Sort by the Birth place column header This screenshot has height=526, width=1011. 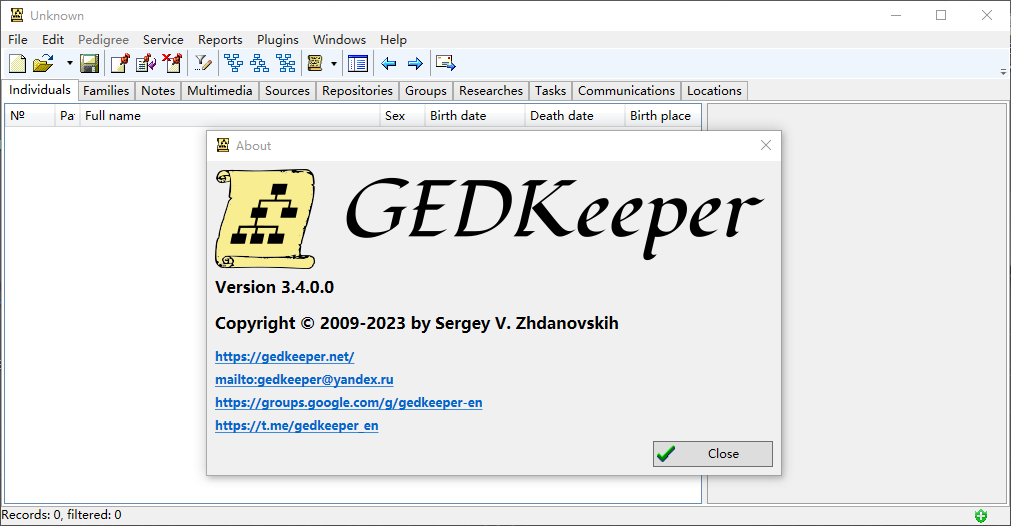point(662,116)
